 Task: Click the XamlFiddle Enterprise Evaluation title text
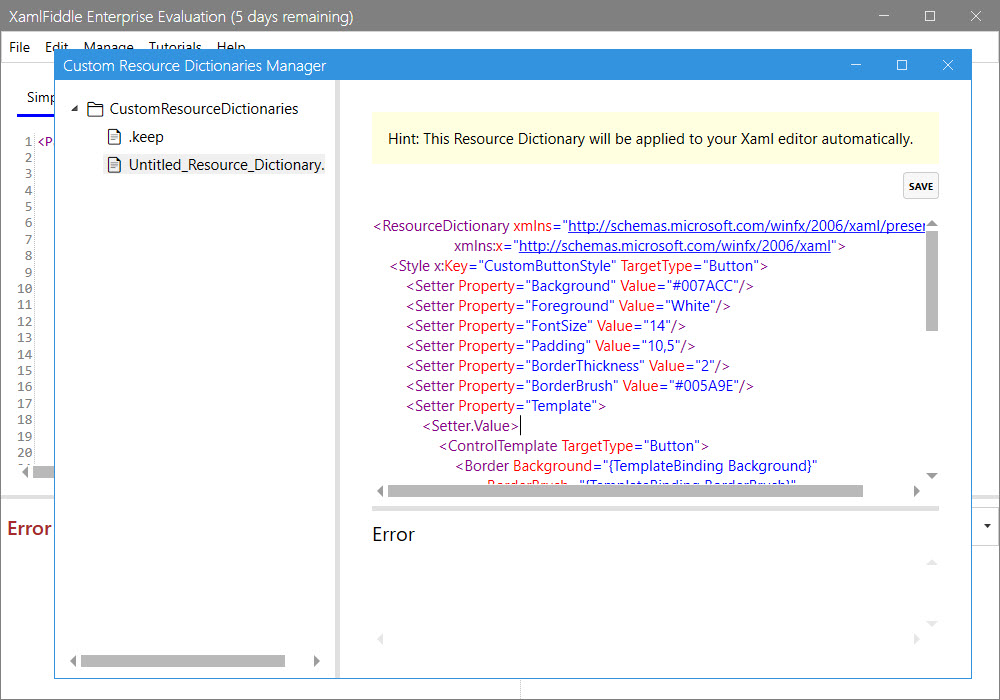coord(181,17)
